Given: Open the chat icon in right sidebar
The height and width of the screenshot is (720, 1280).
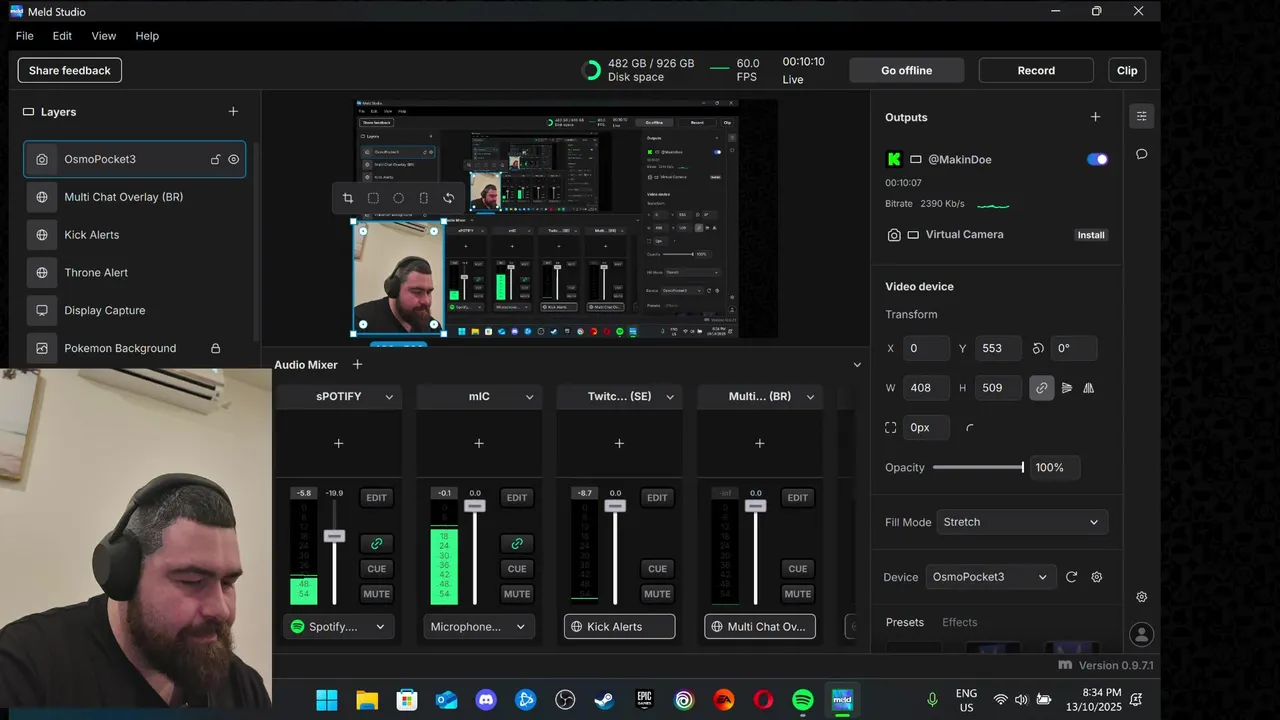Looking at the screenshot, I should click(x=1142, y=154).
